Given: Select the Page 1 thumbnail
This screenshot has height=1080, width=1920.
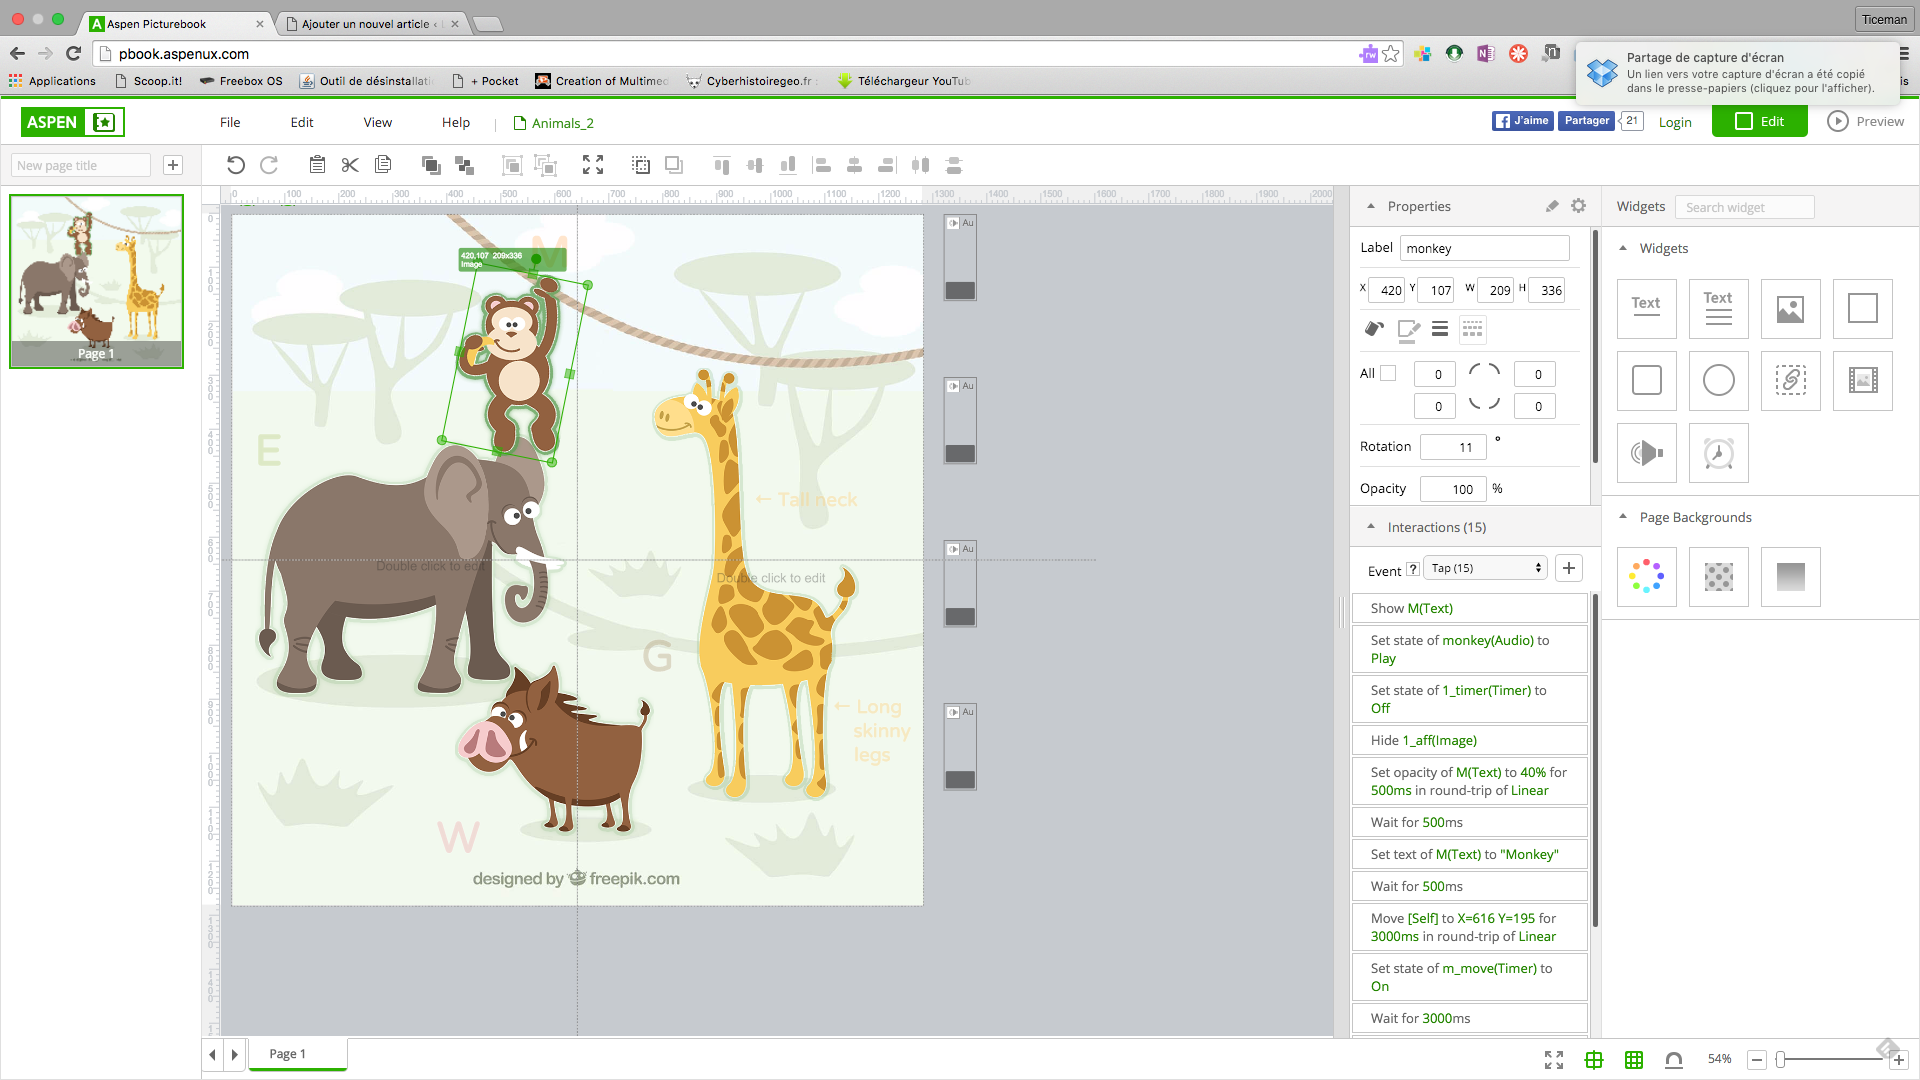Looking at the screenshot, I should tap(96, 281).
